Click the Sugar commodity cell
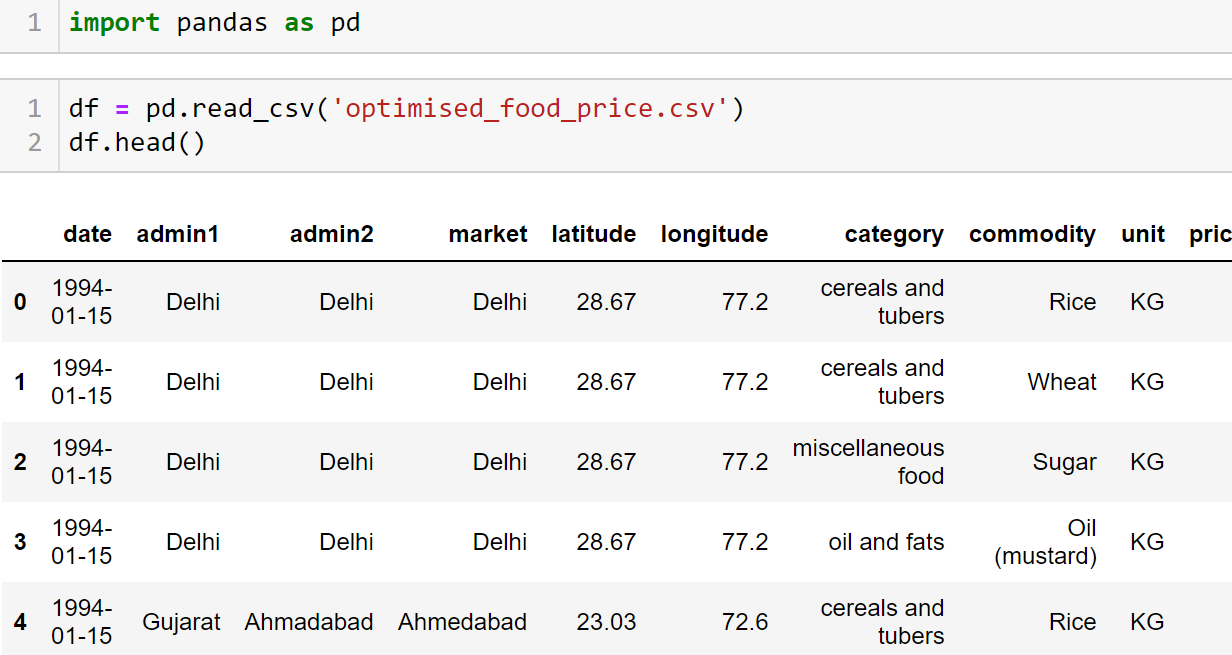Image resolution: width=1232 pixels, height=655 pixels. click(1064, 462)
